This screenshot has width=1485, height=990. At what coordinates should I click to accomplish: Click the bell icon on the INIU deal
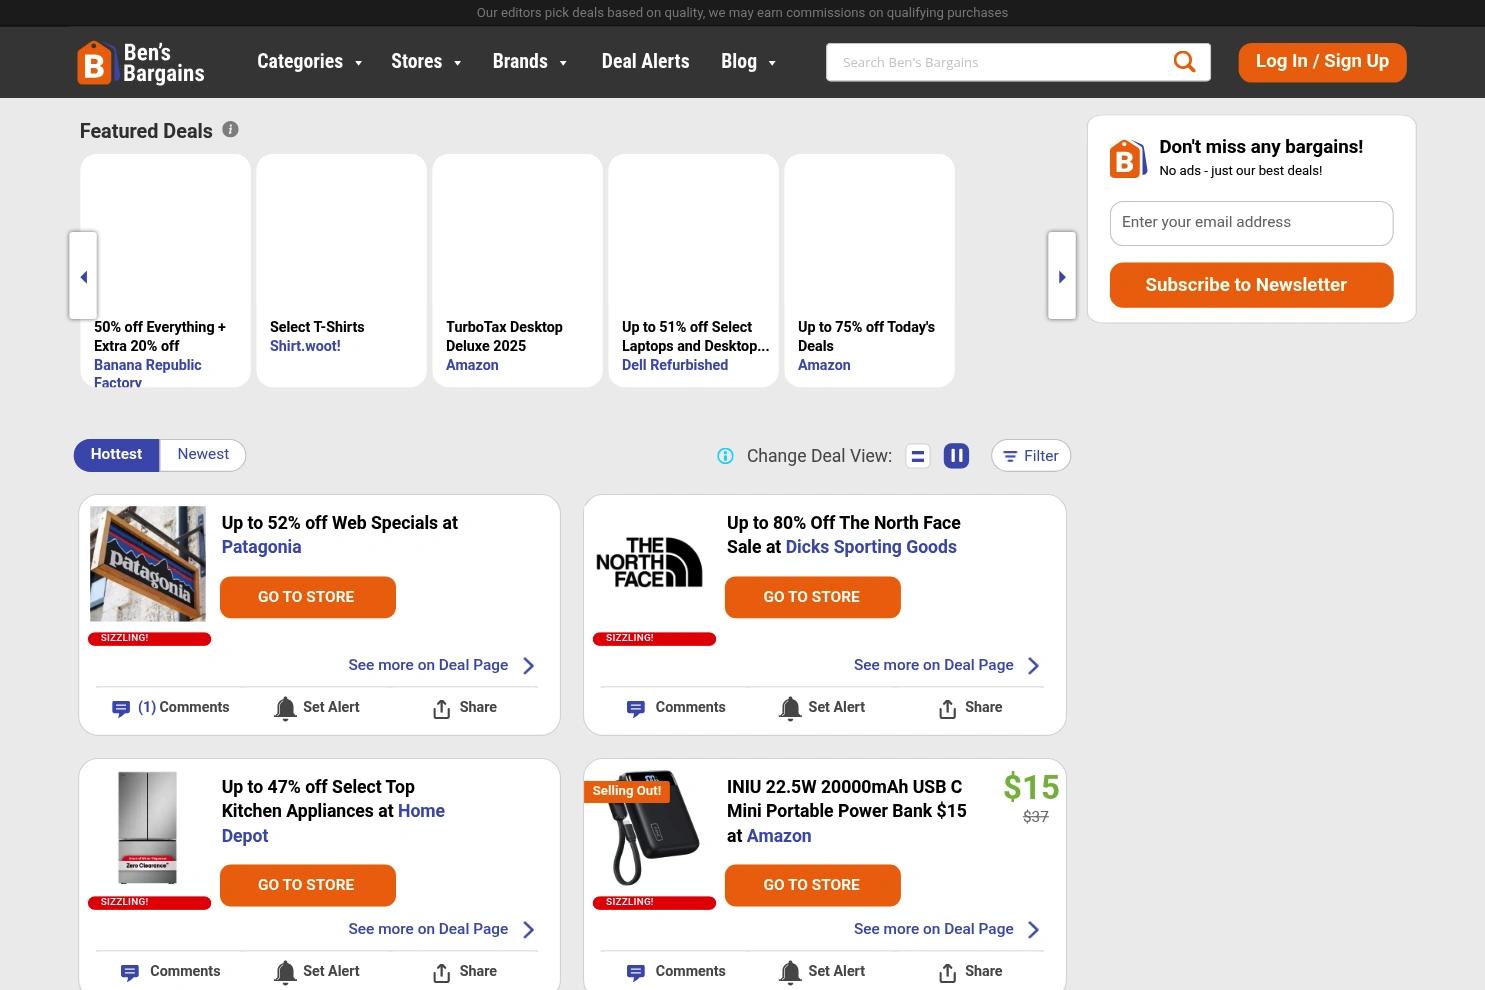(x=790, y=972)
